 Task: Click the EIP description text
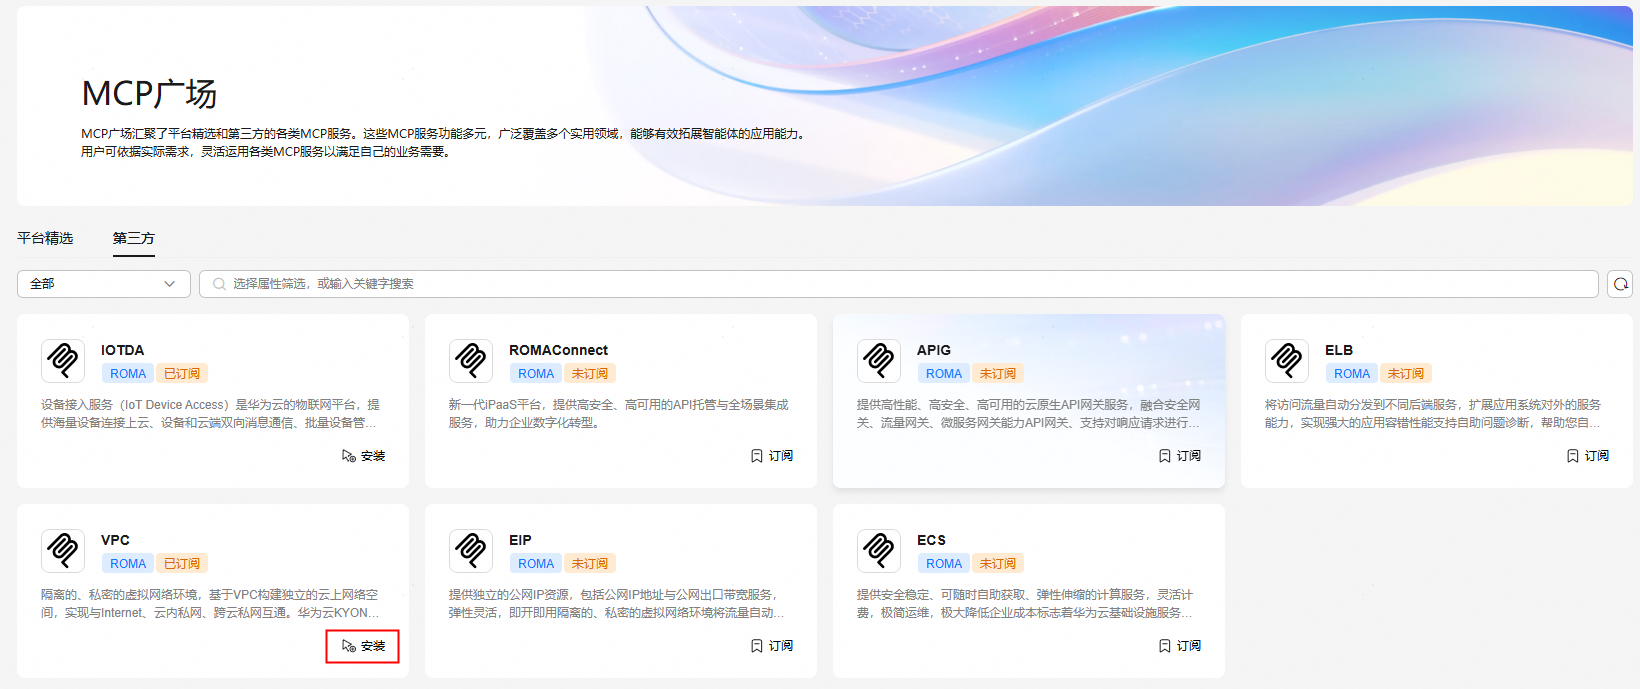coord(617,604)
